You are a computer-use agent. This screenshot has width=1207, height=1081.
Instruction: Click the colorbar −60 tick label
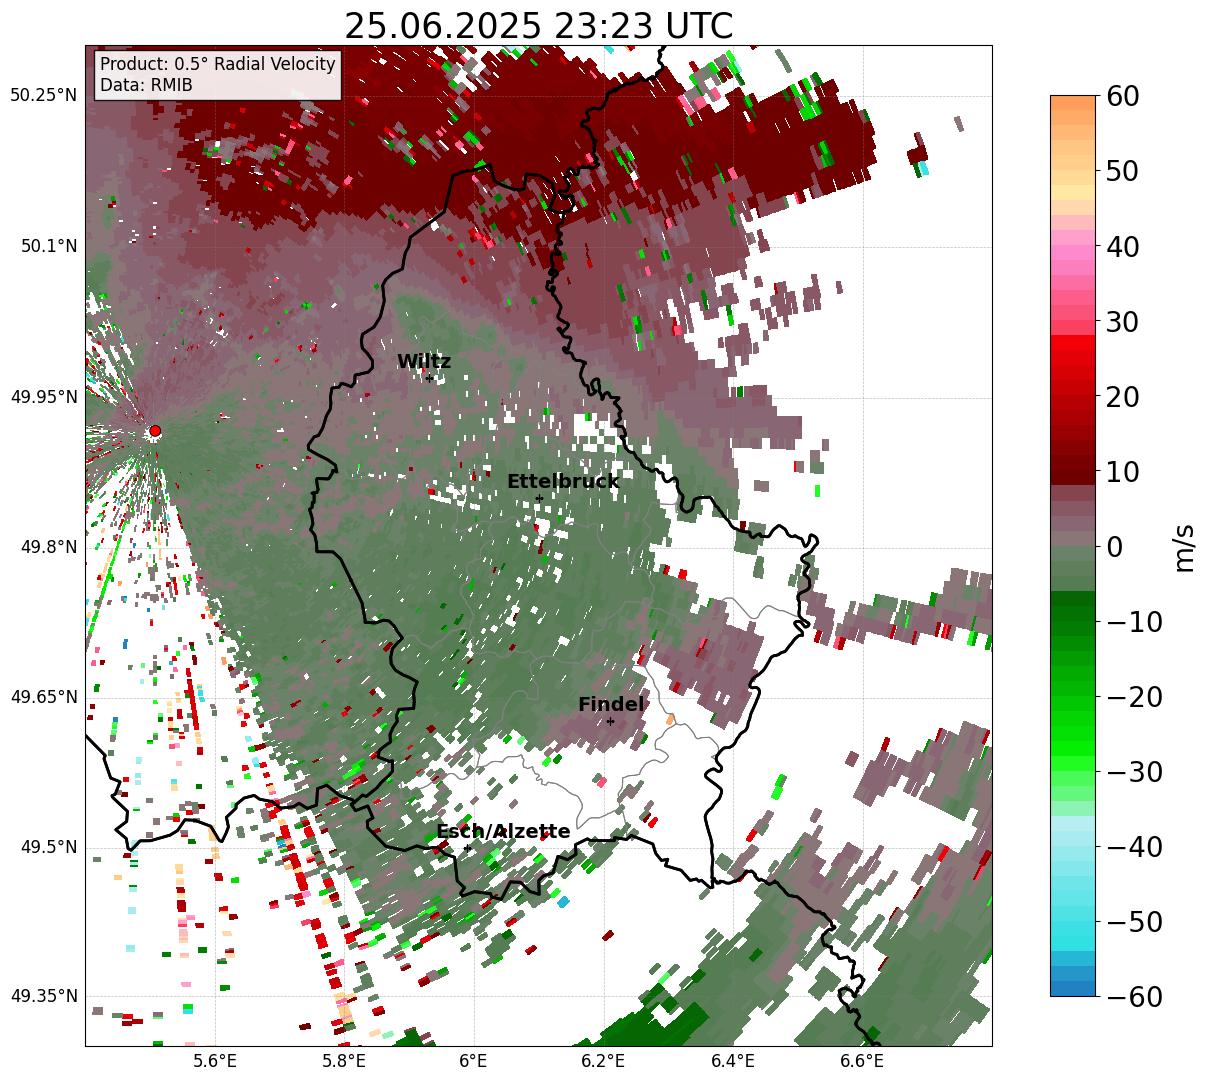coord(1134,997)
